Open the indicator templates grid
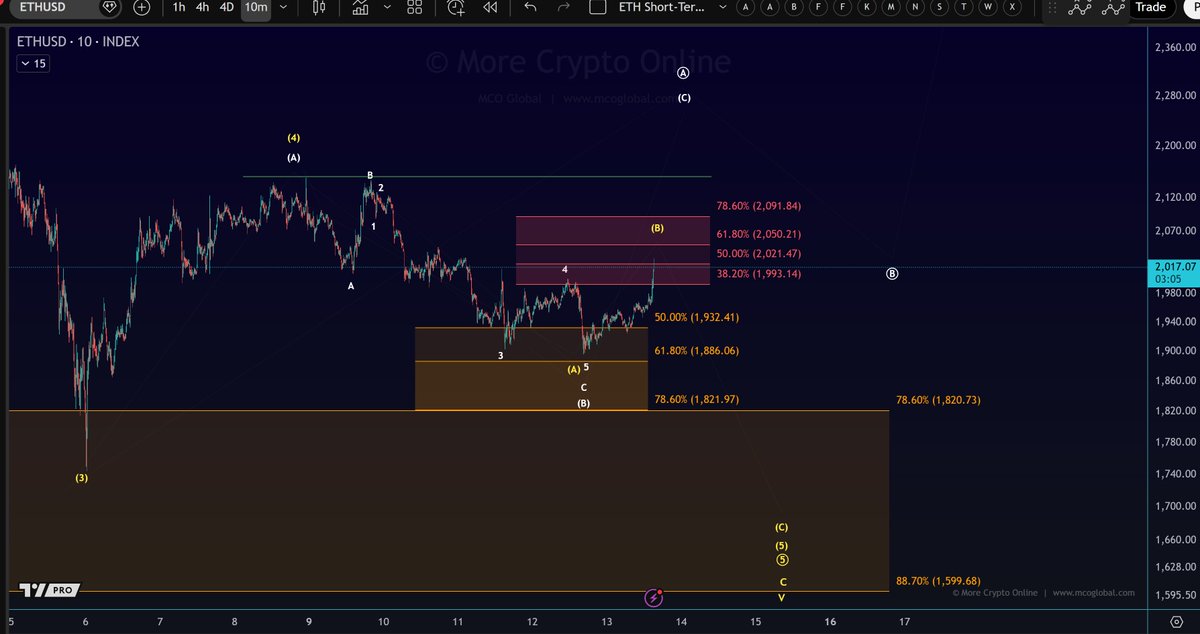The height and width of the screenshot is (634, 1200). 414,7
